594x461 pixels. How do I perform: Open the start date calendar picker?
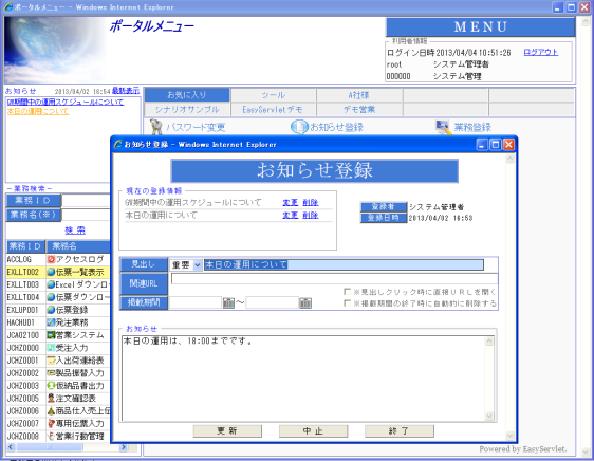(229, 303)
